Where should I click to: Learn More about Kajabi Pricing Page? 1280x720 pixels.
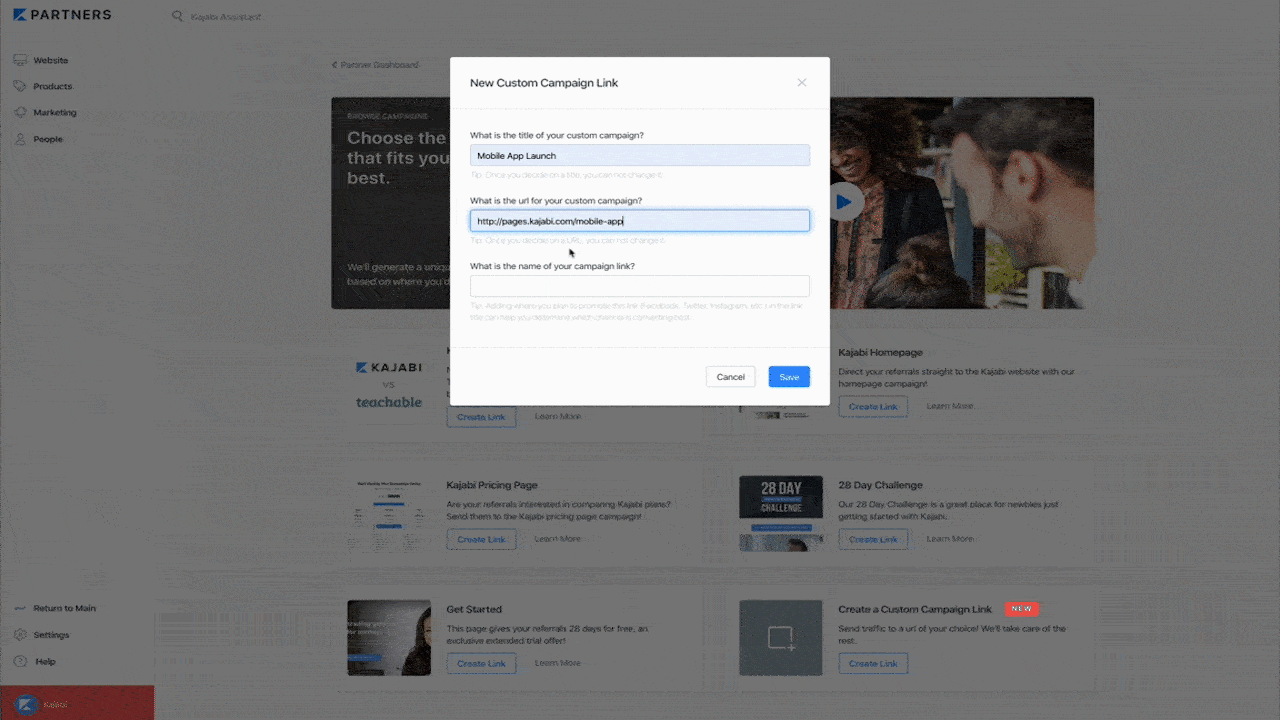click(558, 539)
